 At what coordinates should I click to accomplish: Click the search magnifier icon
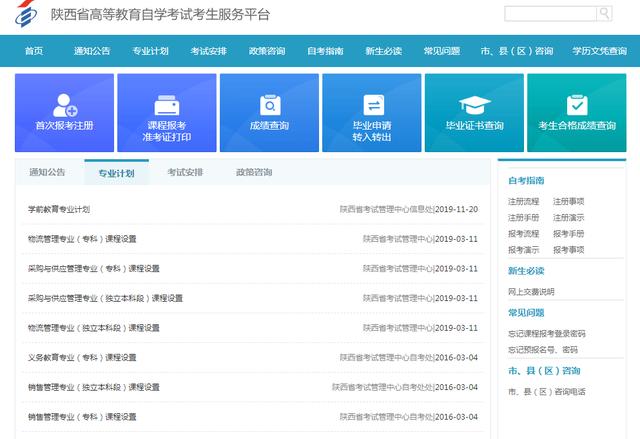(604, 13)
